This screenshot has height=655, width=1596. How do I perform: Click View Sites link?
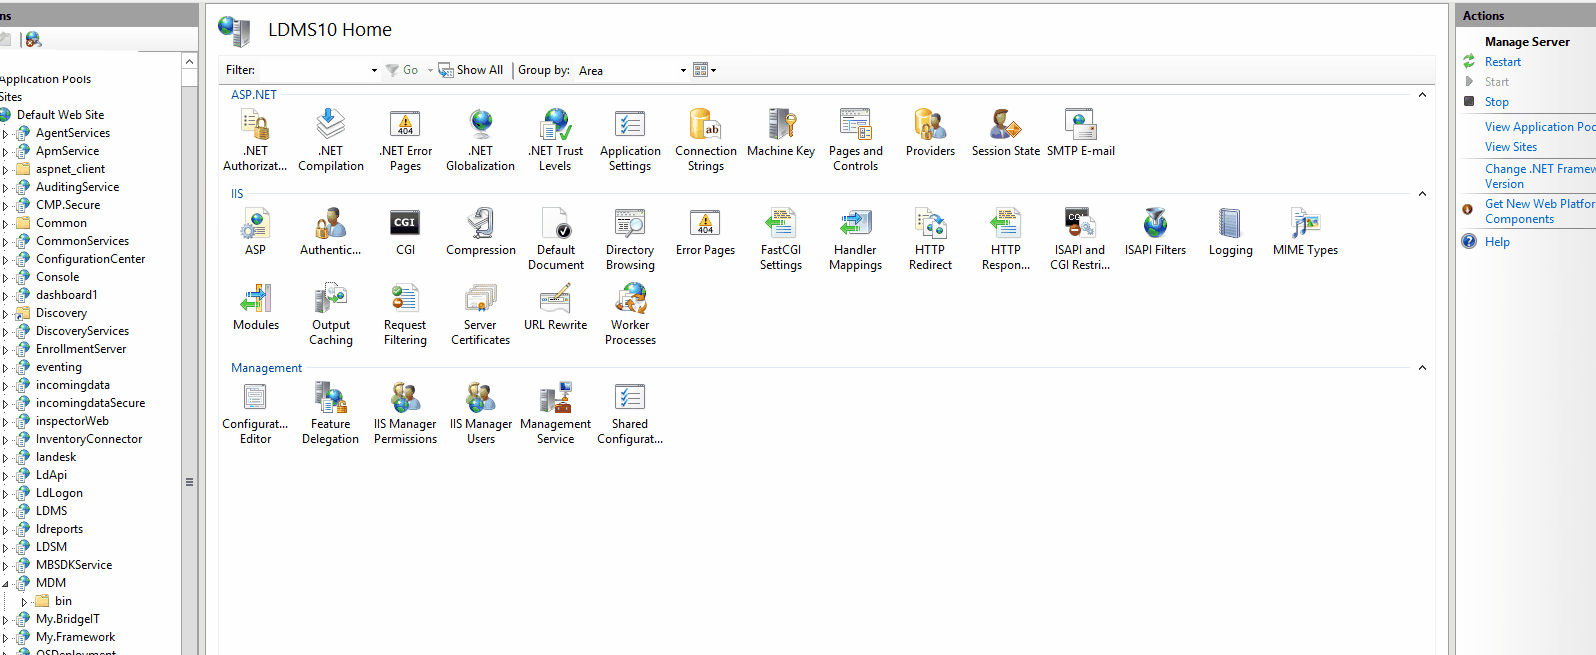tap(1511, 147)
